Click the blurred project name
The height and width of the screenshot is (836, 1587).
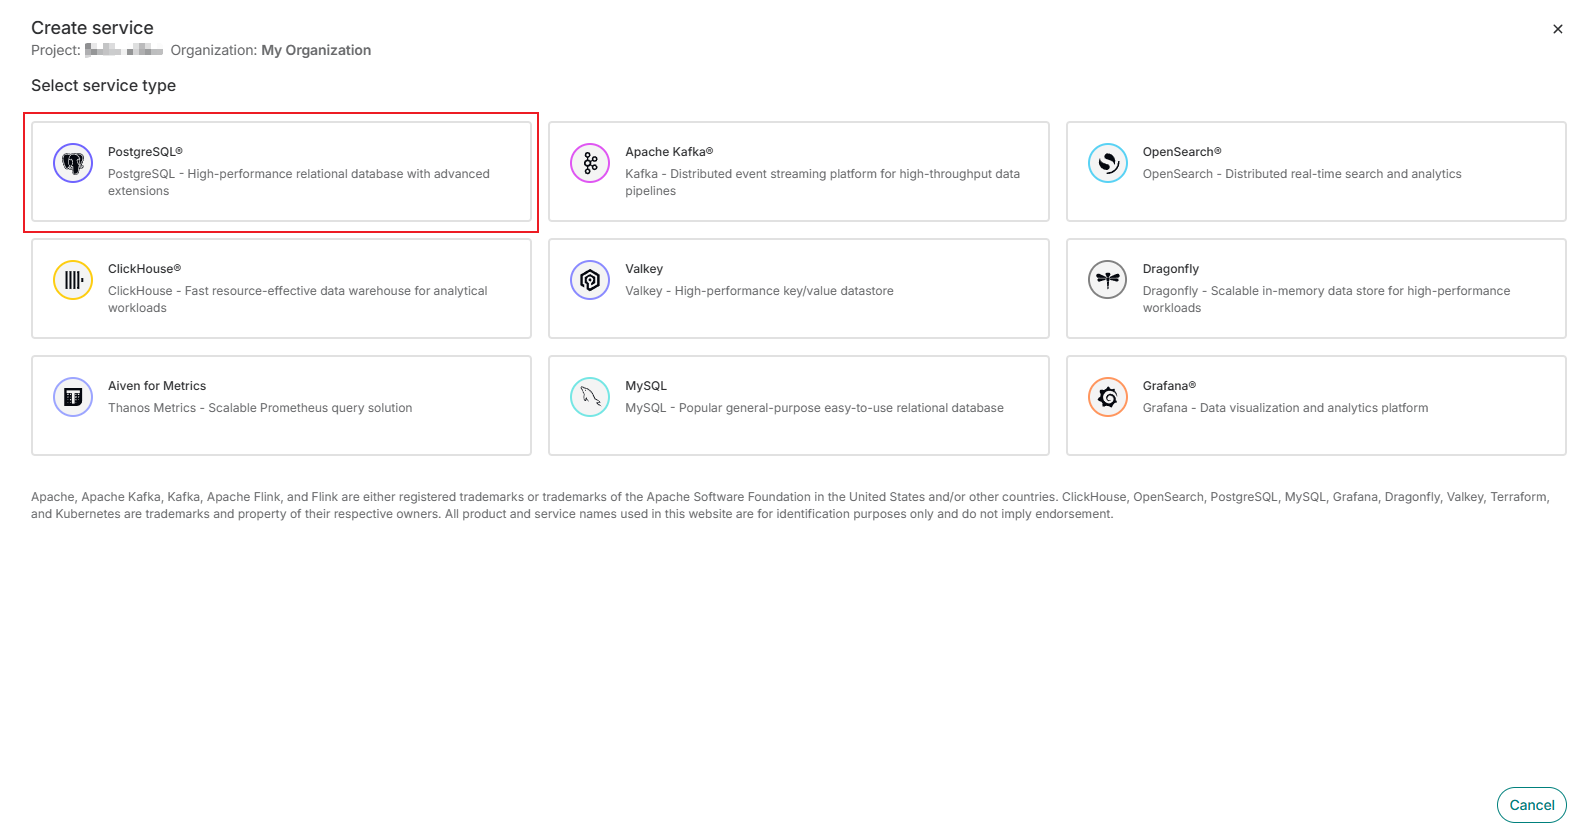coord(124,50)
